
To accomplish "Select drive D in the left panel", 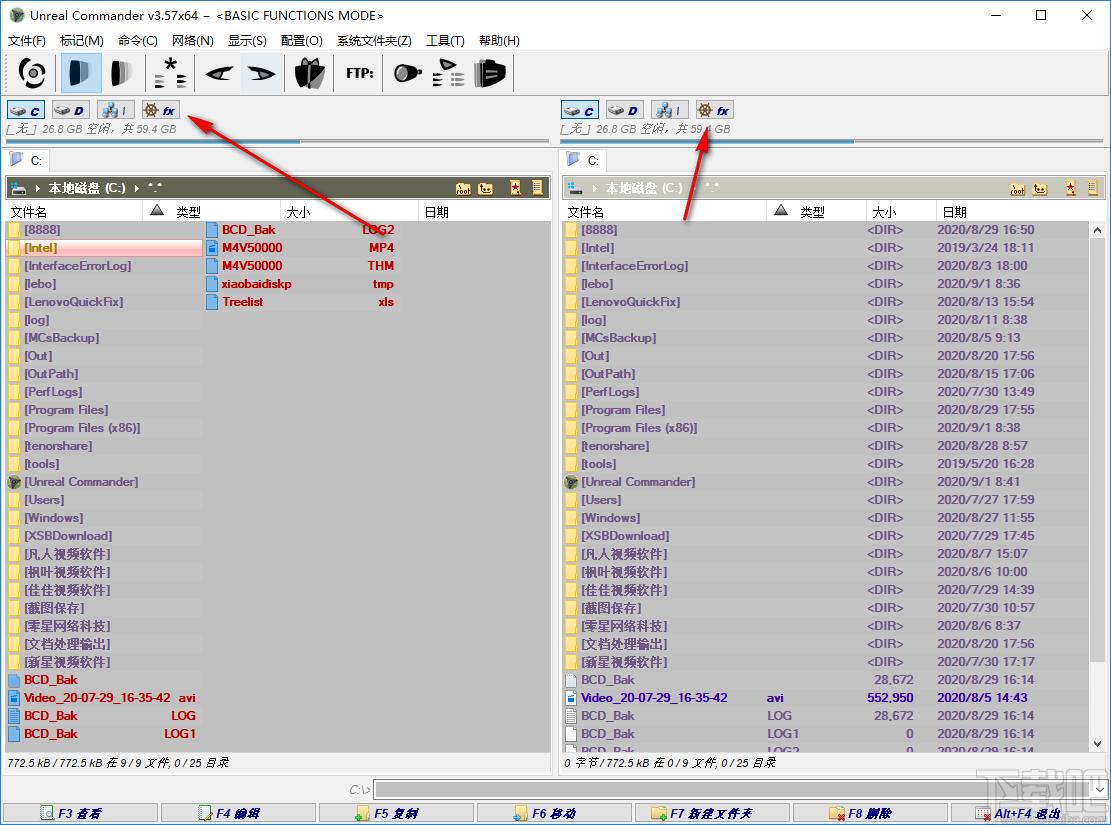I will (71, 111).
